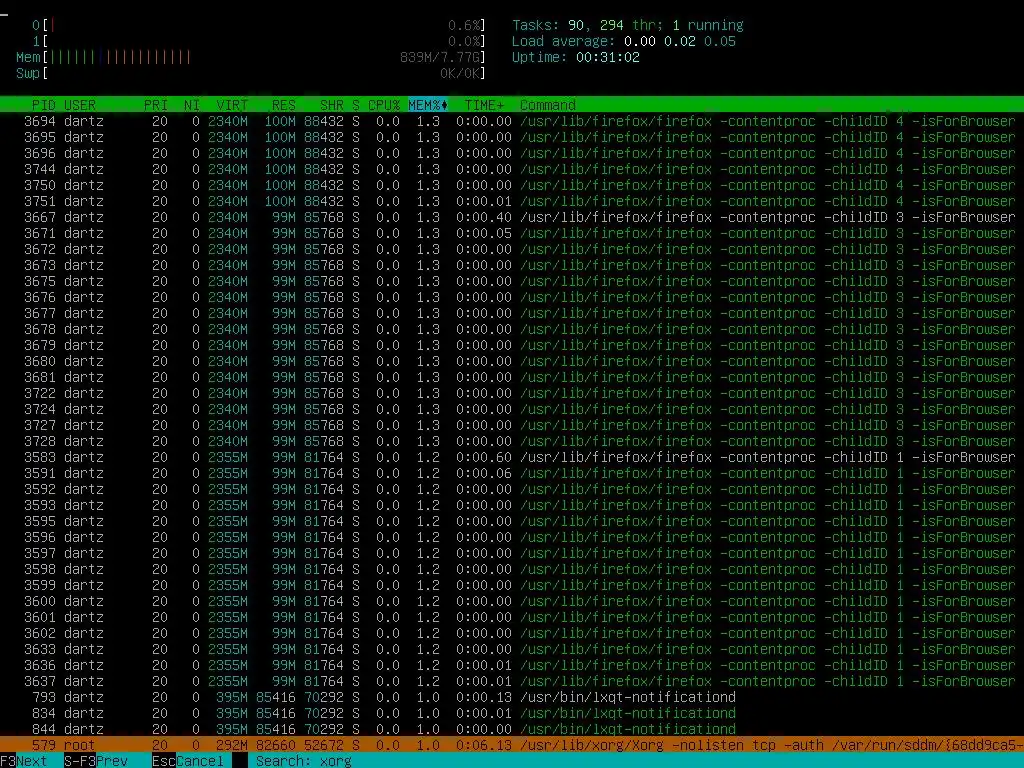1024x768 pixels.
Task: Select process row with PID 3636
Action: (x=512, y=665)
